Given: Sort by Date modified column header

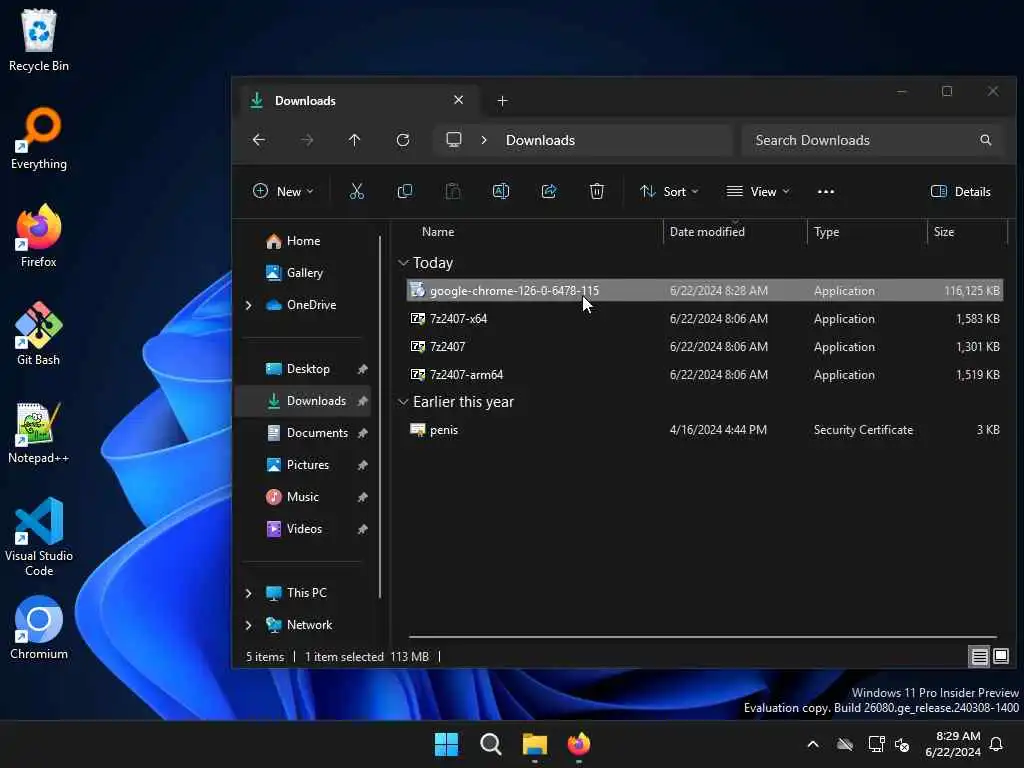Looking at the screenshot, I should 707,232.
